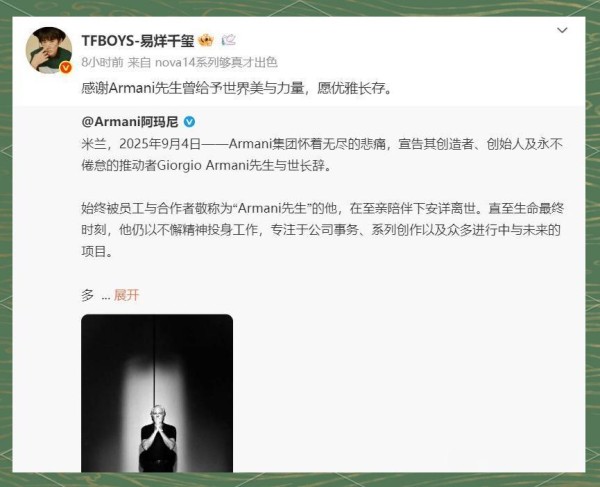Open the TFBOYS-易烊千玺 profile avatar
Screen dimensions: 600x487
(x=49, y=50)
